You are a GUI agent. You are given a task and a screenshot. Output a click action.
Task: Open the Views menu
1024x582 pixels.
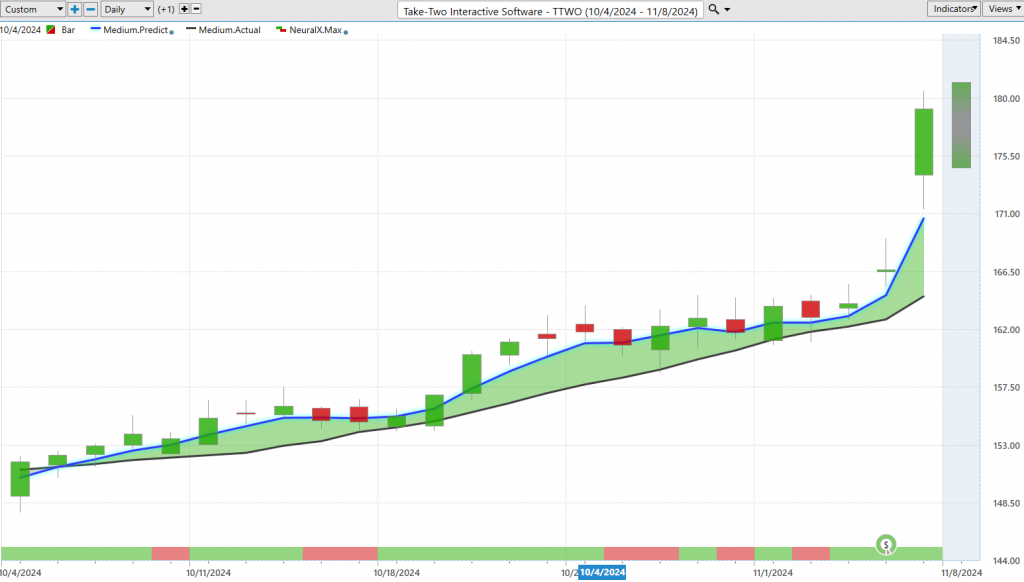(x=1001, y=8)
